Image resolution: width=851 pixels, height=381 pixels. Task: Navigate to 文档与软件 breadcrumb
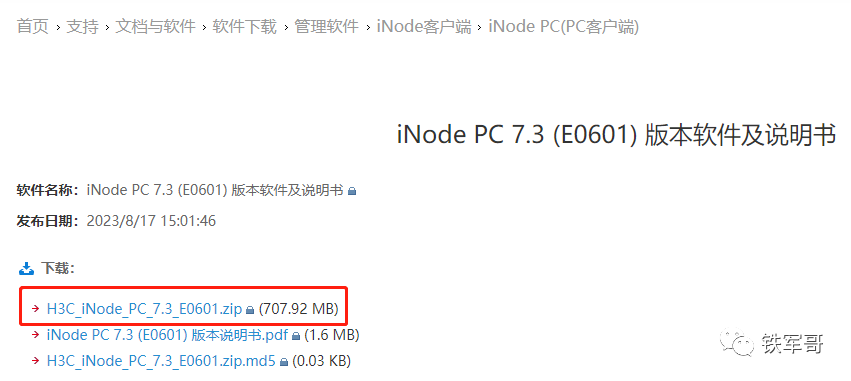(x=155, y=26)
